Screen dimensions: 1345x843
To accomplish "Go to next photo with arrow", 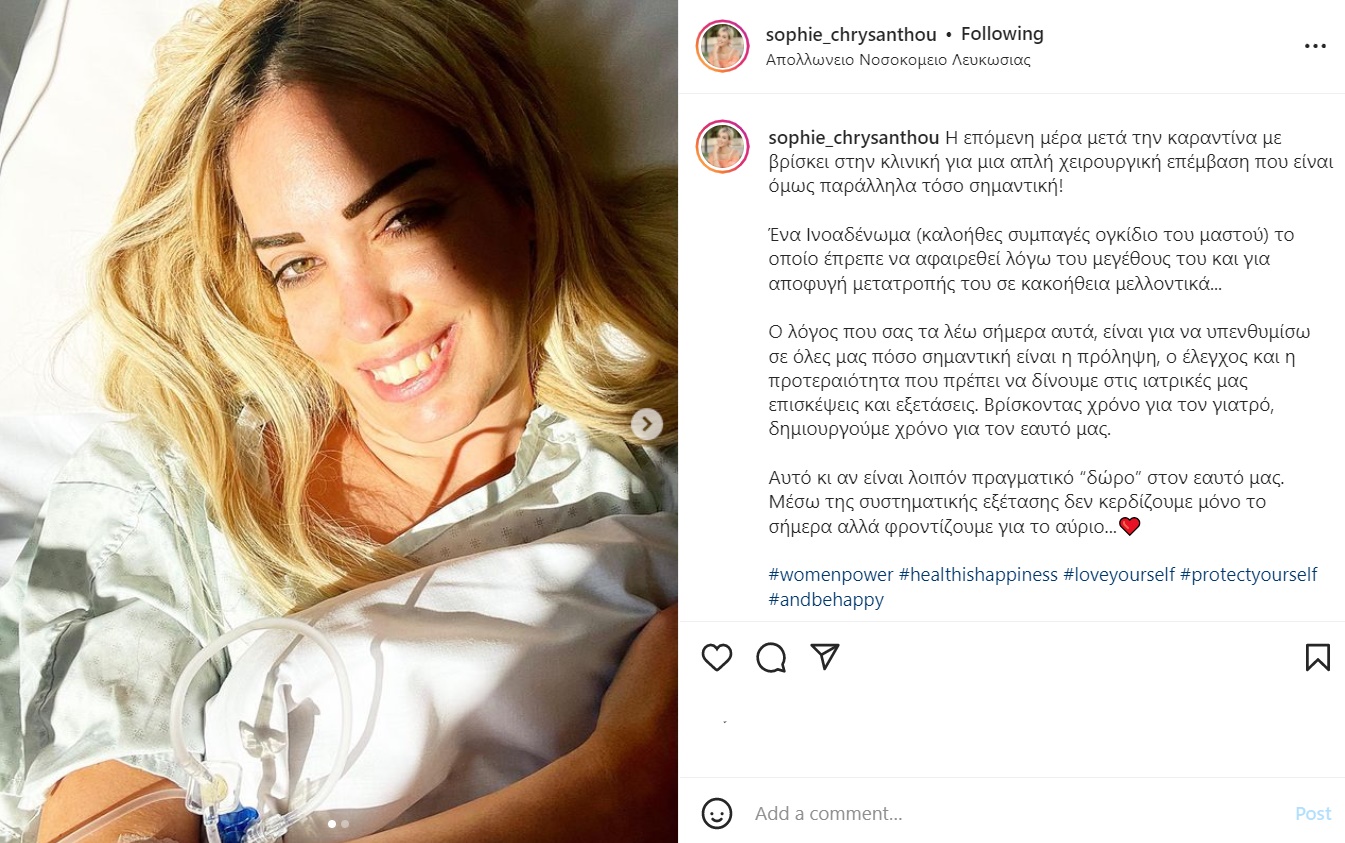I will (x=647, y=425).
